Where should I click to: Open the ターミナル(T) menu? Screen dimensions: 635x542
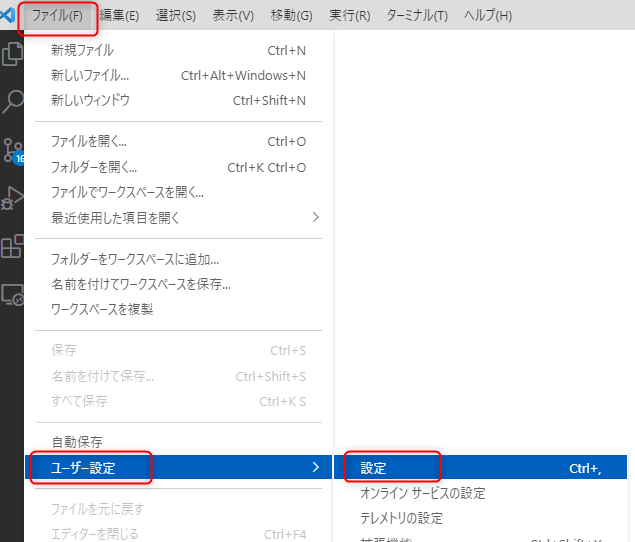(417, 16)
